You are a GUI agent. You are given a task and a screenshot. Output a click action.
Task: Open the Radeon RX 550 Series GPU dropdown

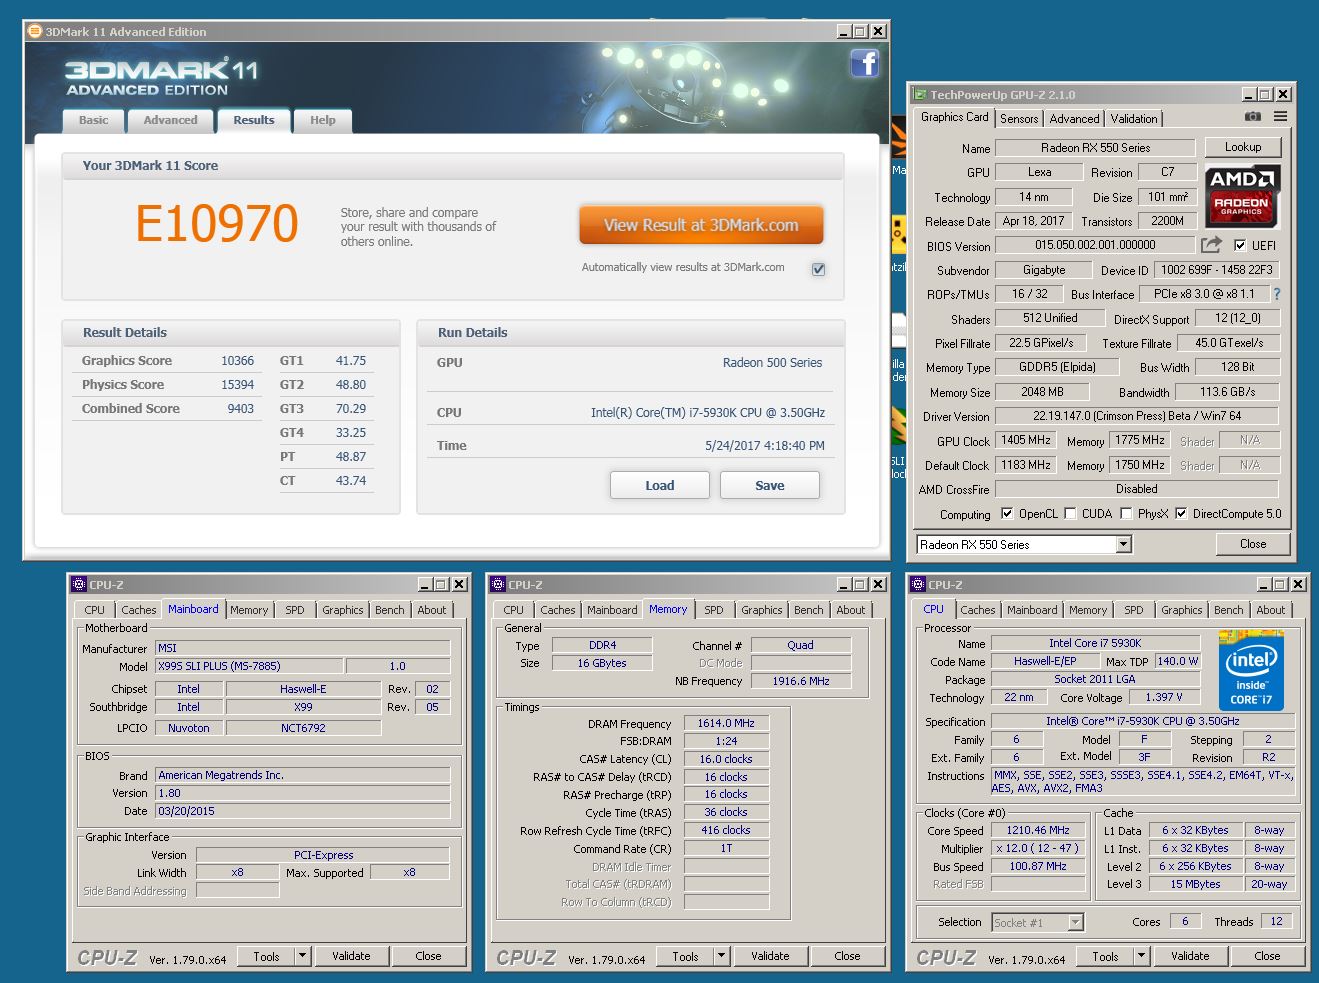point(1124,544)
